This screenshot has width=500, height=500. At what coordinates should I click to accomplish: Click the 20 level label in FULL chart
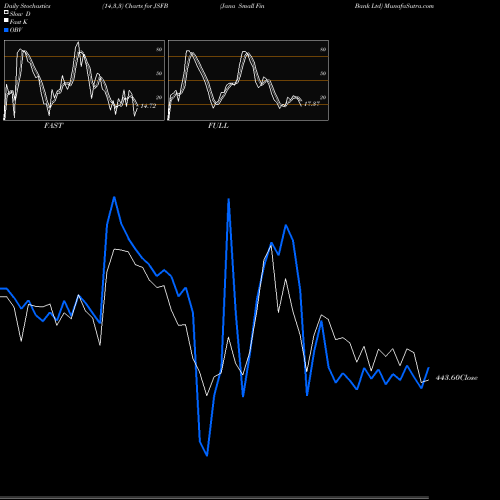coord(323,97)
